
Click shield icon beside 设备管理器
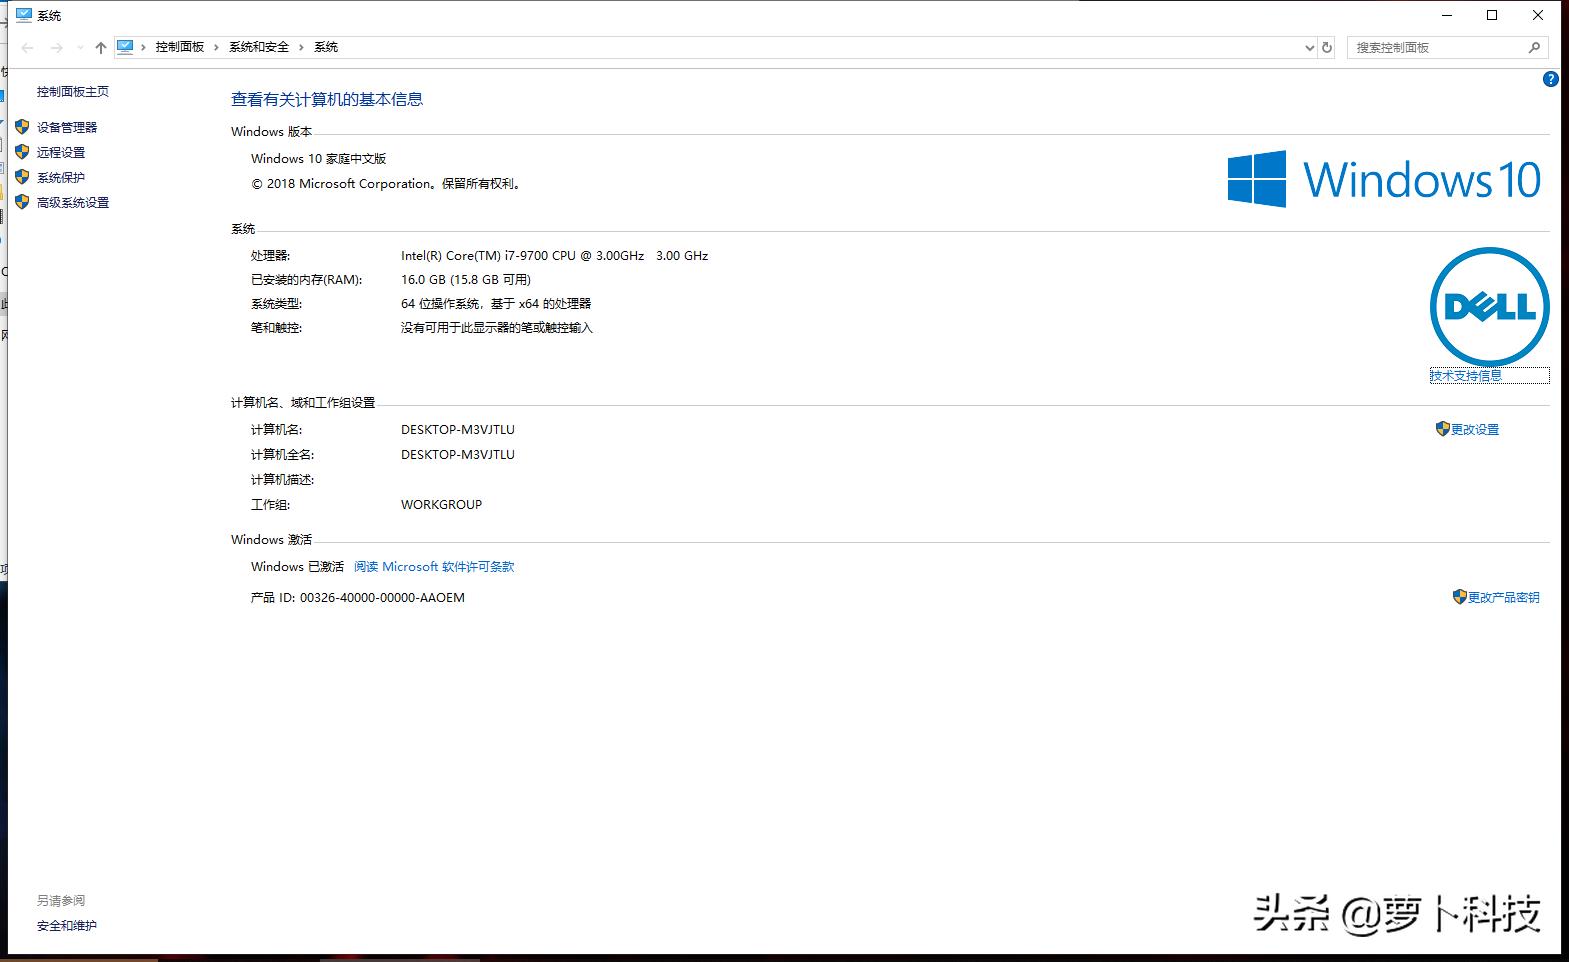22,127
